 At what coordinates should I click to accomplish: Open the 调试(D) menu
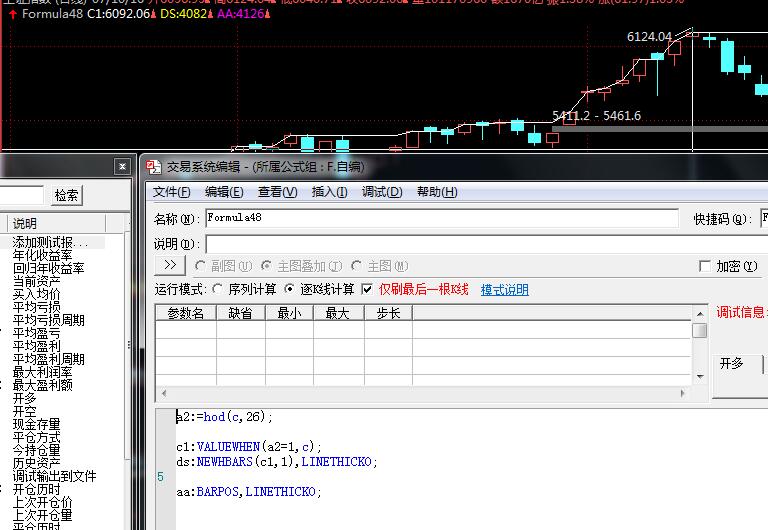382,192
